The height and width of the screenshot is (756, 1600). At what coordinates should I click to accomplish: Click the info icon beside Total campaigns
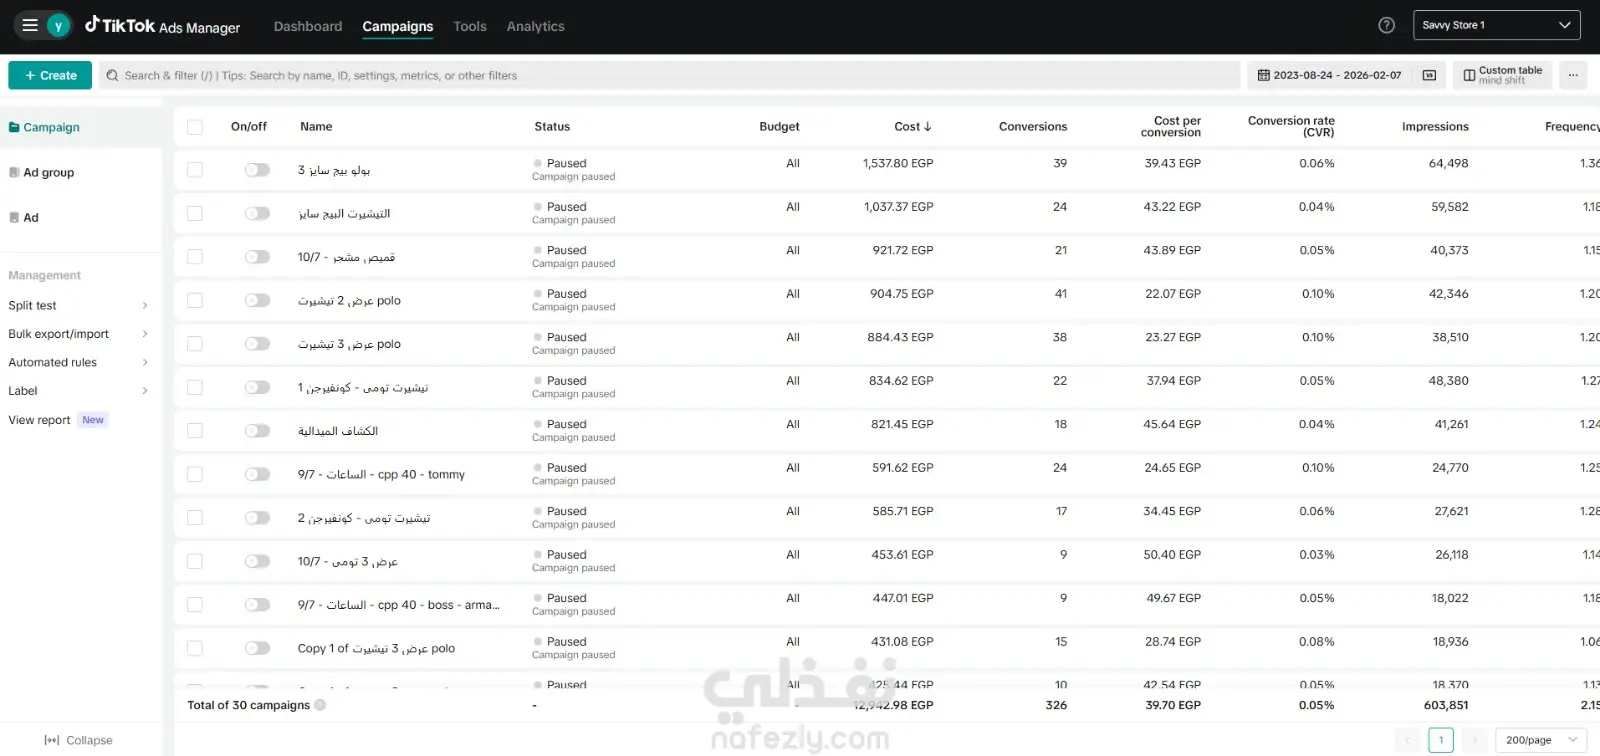tap(320, 705)
